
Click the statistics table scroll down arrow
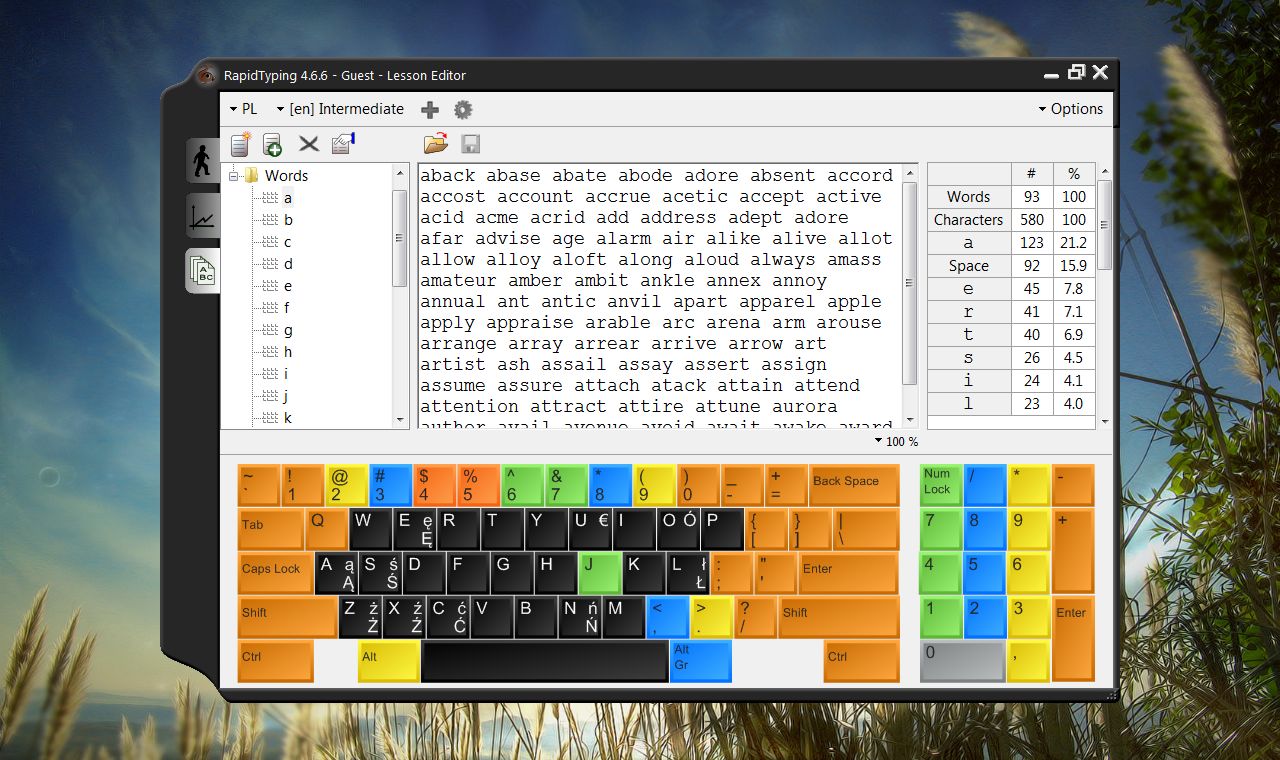(x=1105, y=422)
